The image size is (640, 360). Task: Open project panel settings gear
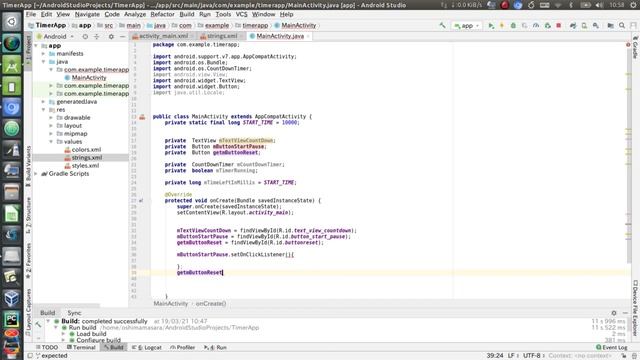pos(111,36)
